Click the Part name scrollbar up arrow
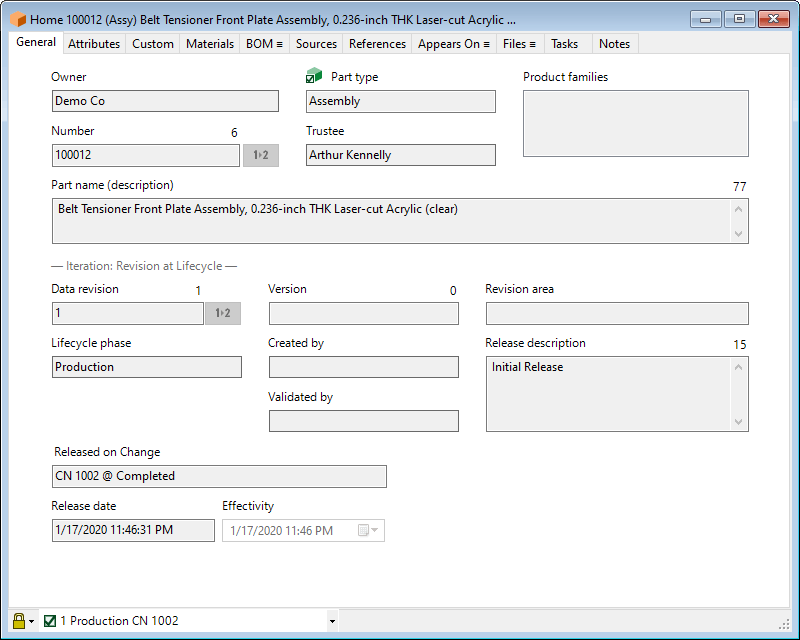 click(738, 209)
